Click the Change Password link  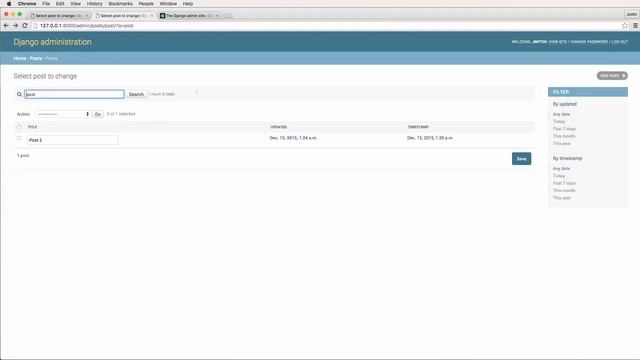589,42
